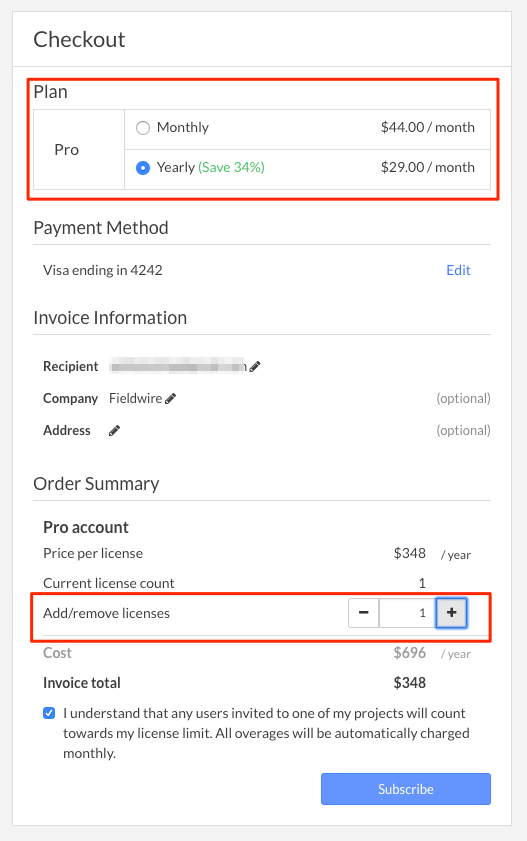The image size is (527, 841).
Task: Click the blurred recipient name
Action: tap(178, 367)
